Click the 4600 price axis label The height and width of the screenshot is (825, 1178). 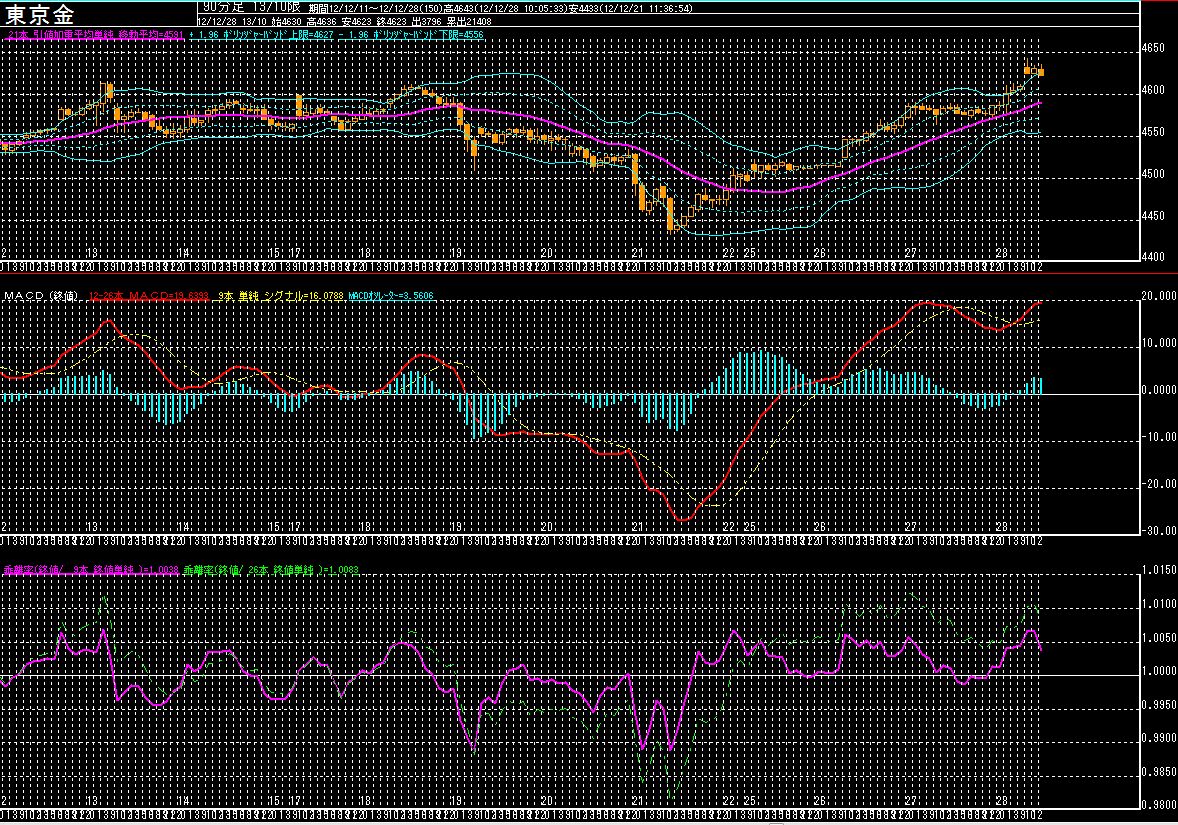point(1153,90)
